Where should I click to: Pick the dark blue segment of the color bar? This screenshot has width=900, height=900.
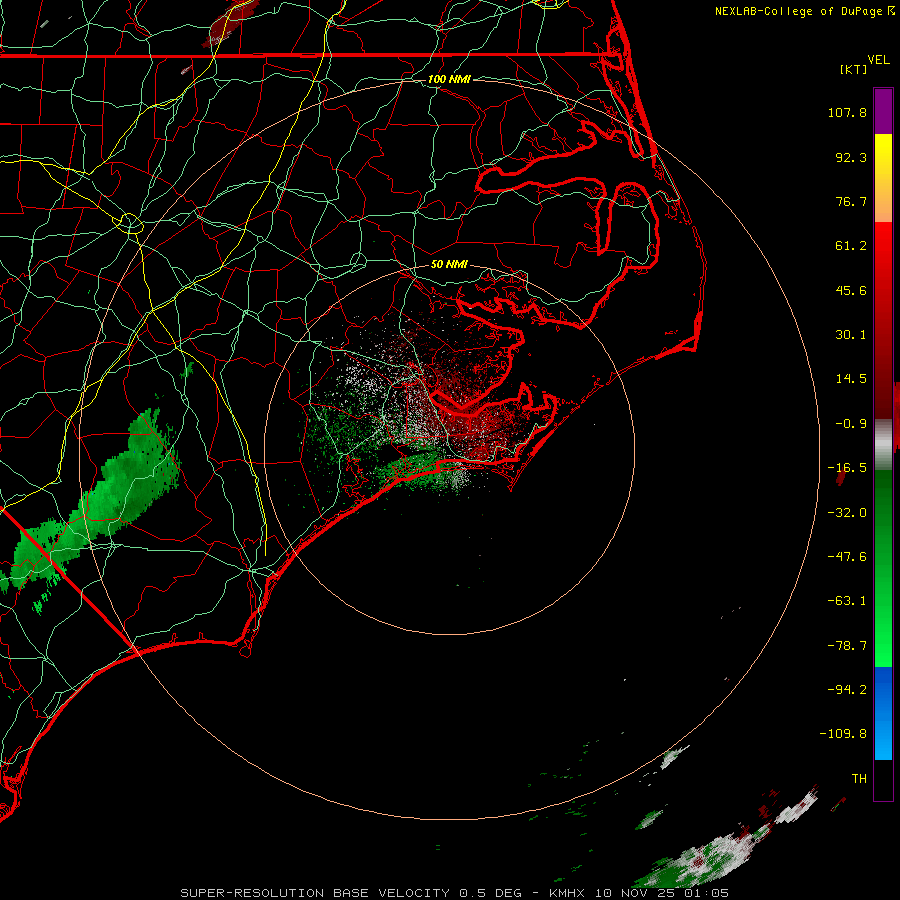click(883, 689)
